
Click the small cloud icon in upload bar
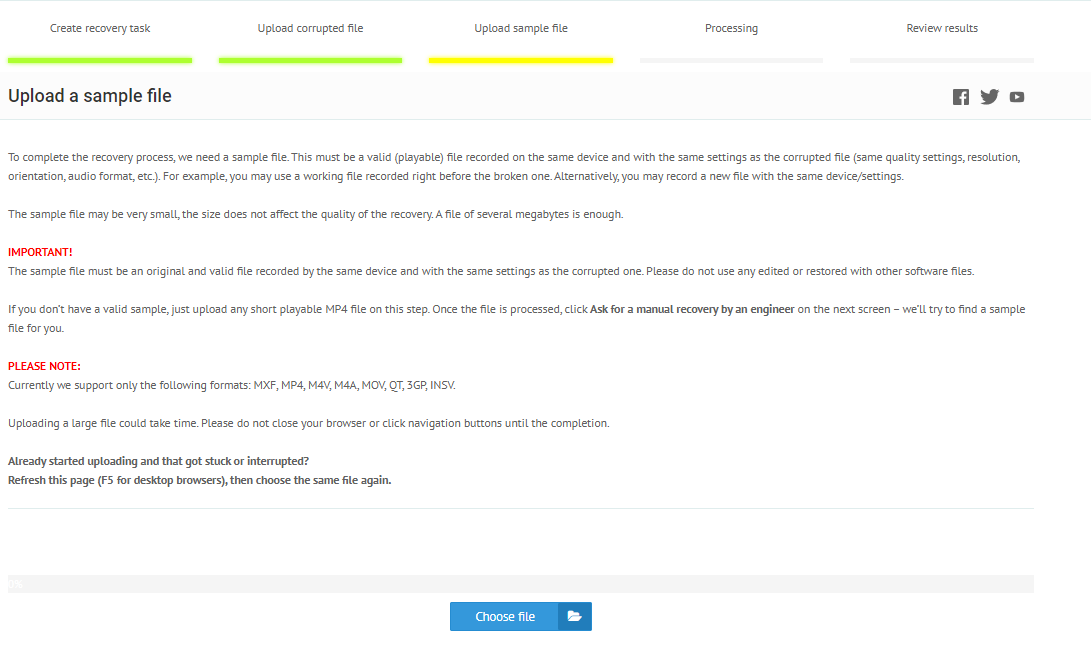coord(16,584)
